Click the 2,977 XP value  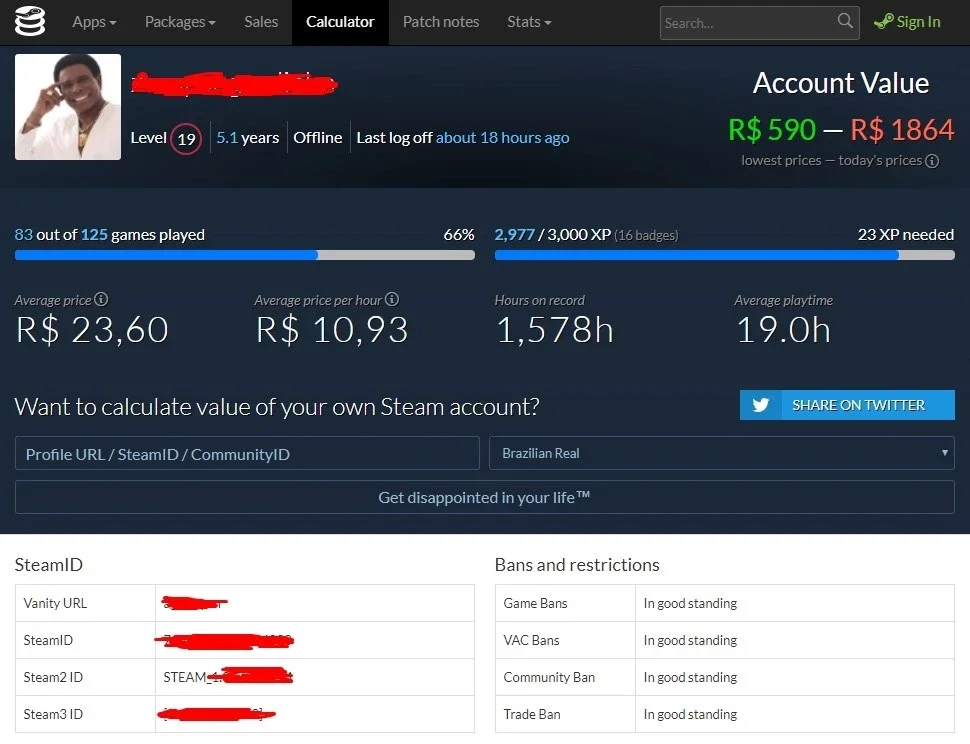(x=514, y=234)
